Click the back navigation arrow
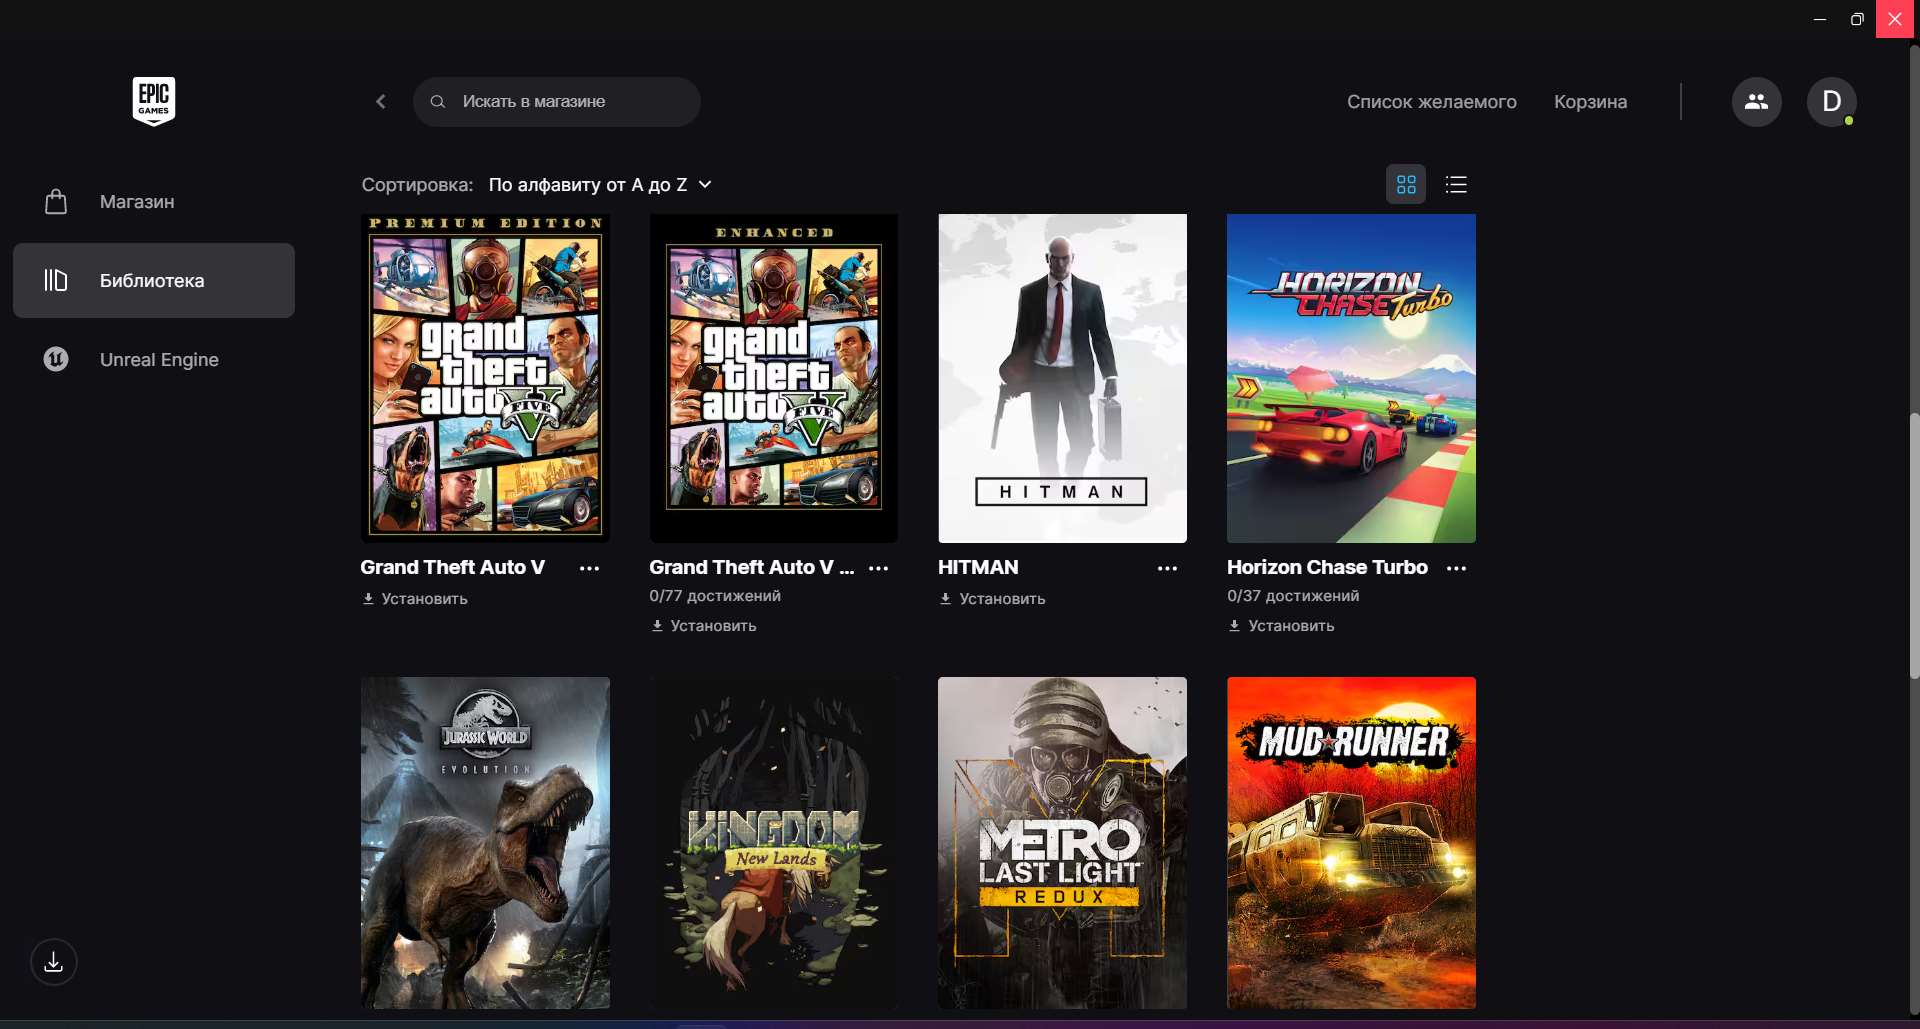This screenshot has height=1029, width=1920. point(381,101)
